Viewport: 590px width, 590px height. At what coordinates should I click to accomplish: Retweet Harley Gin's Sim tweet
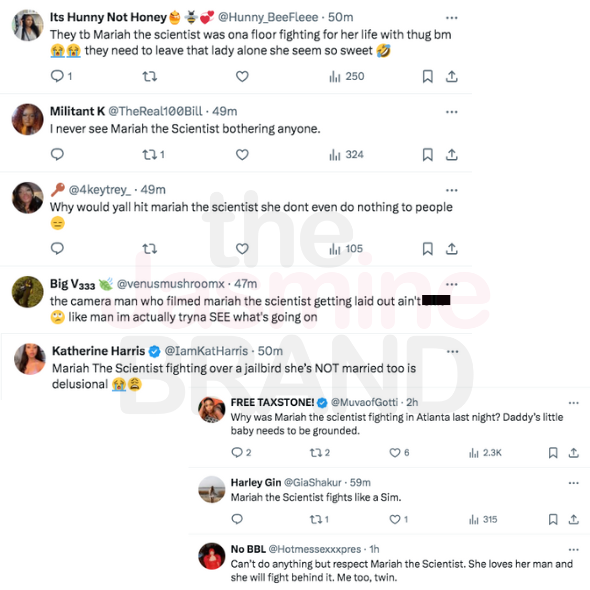tap(319, 520)
